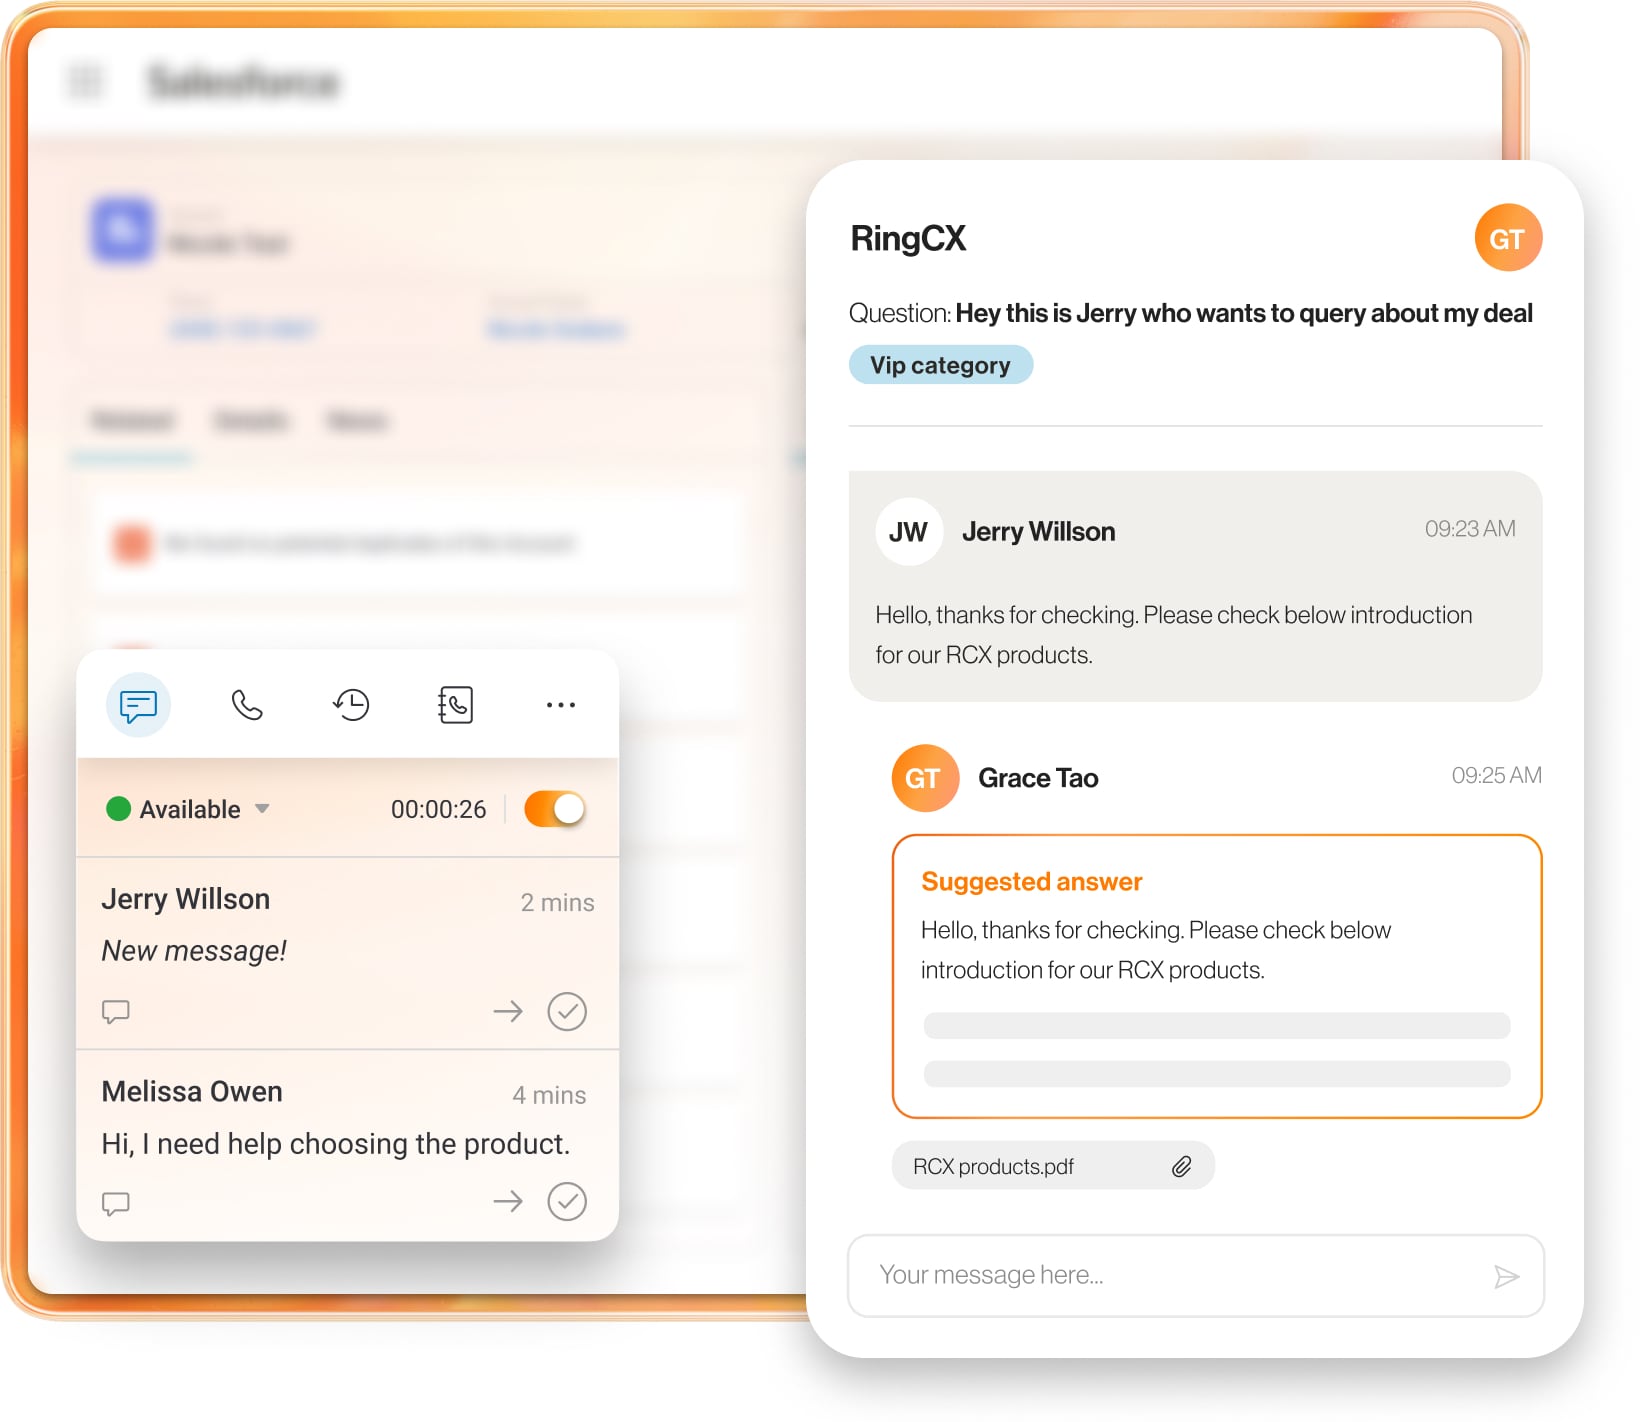Open call history clock icon

(x=351, y=705)
